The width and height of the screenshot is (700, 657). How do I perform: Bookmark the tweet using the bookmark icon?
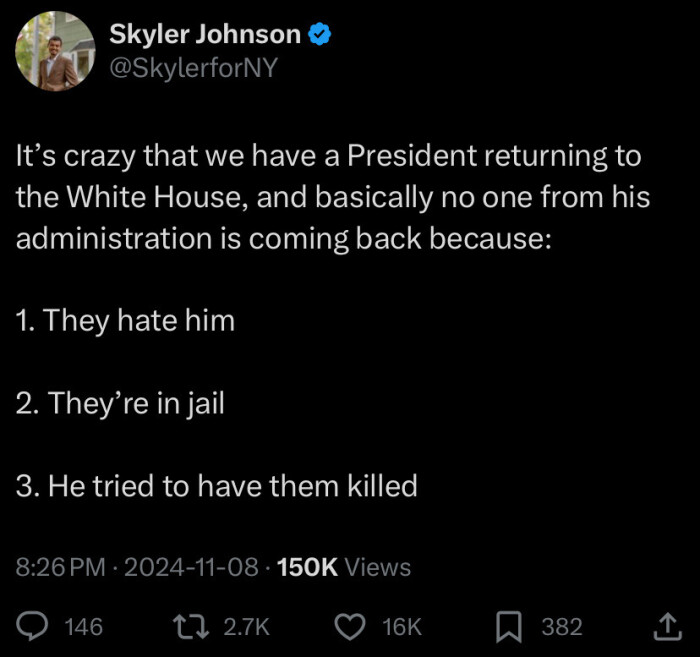[x=509, y=626]
